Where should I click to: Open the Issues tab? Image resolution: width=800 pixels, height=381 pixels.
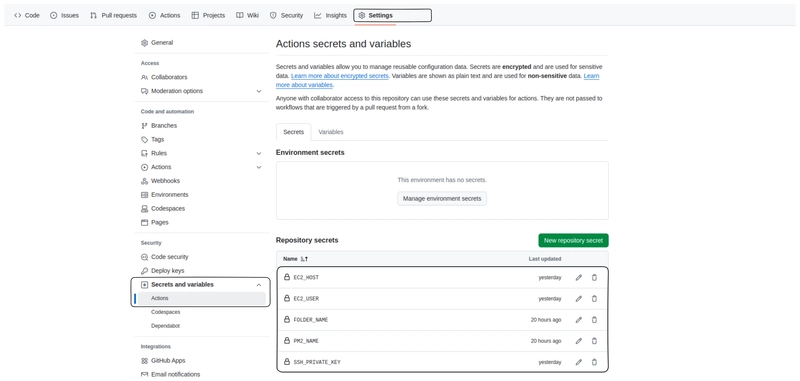(64, 15)
